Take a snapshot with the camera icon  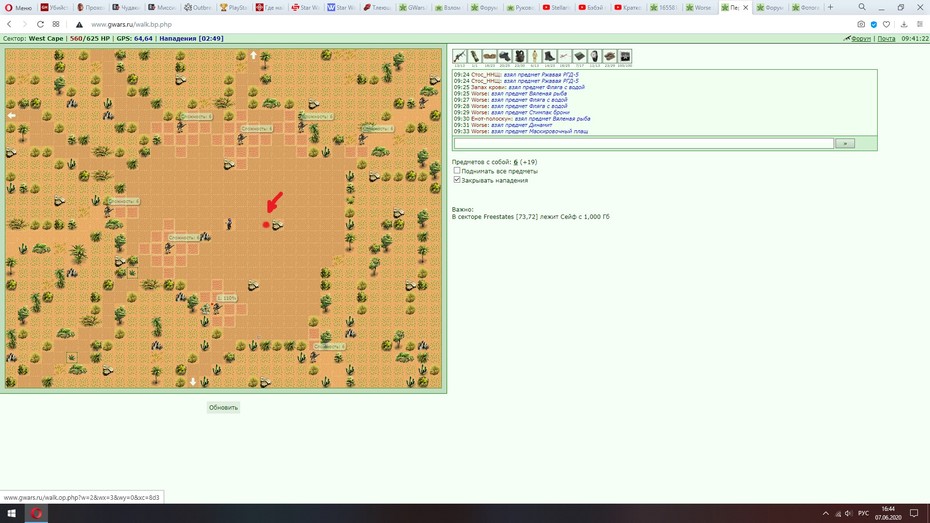pos(861,24)
